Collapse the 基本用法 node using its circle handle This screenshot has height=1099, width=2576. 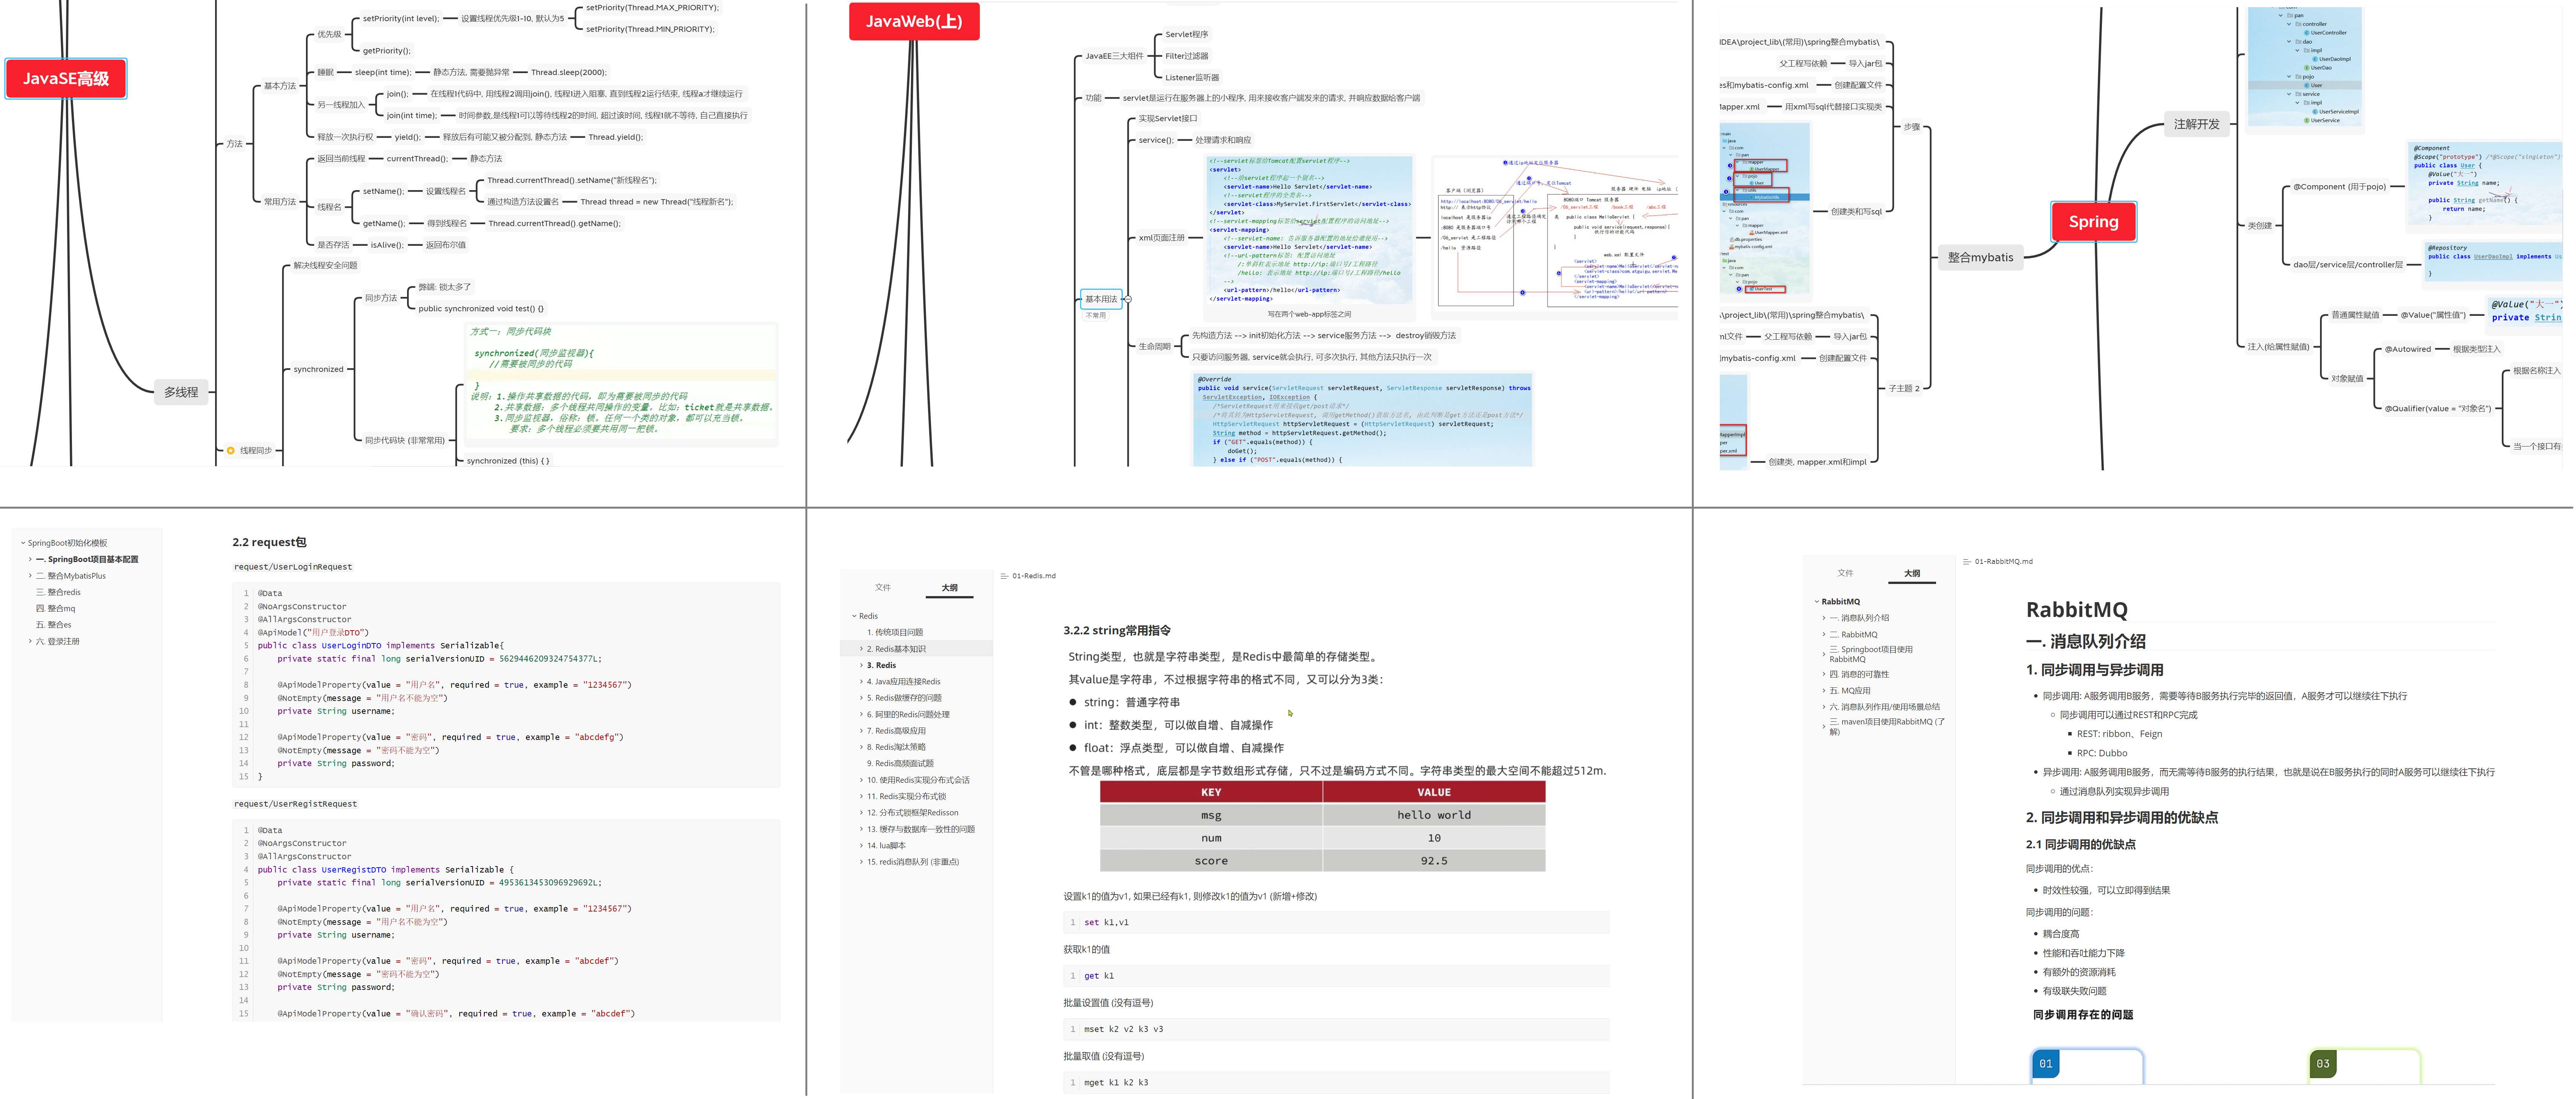tap(1128, 299)
